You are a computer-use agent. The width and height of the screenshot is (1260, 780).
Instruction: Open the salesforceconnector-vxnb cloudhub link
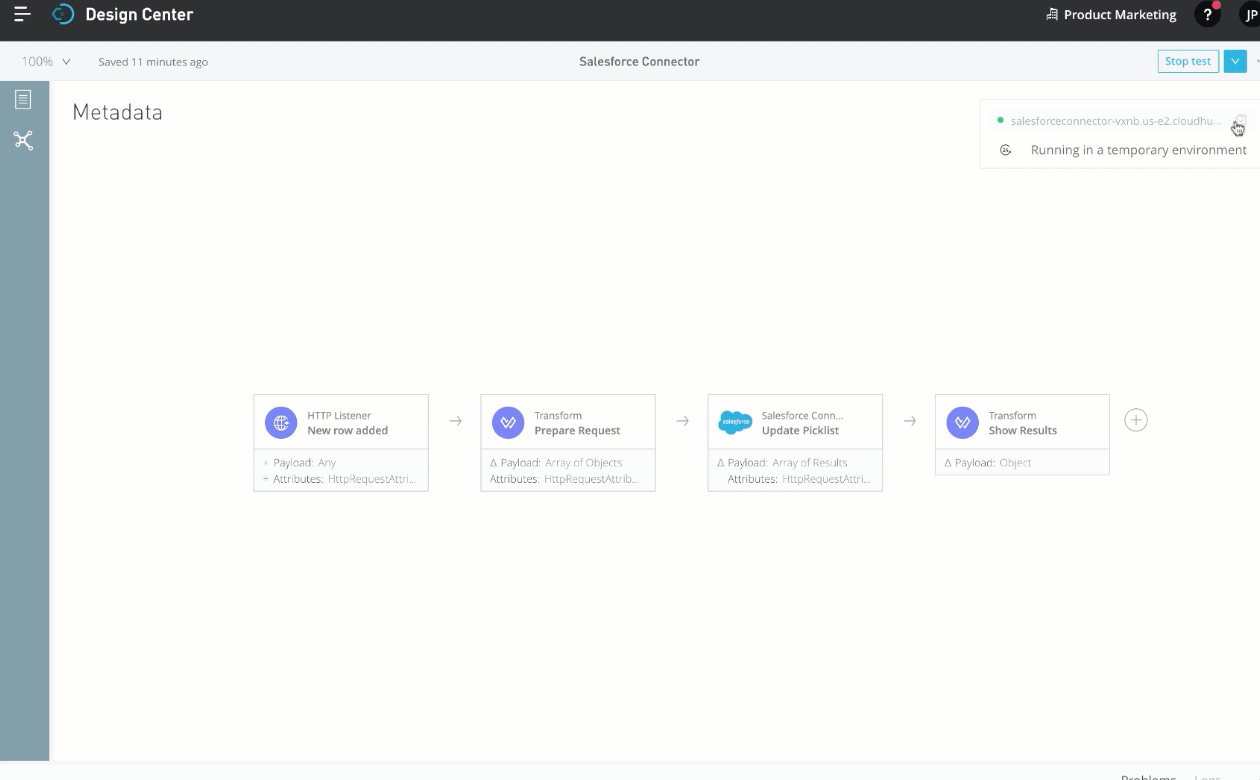tap(1116, 121)
